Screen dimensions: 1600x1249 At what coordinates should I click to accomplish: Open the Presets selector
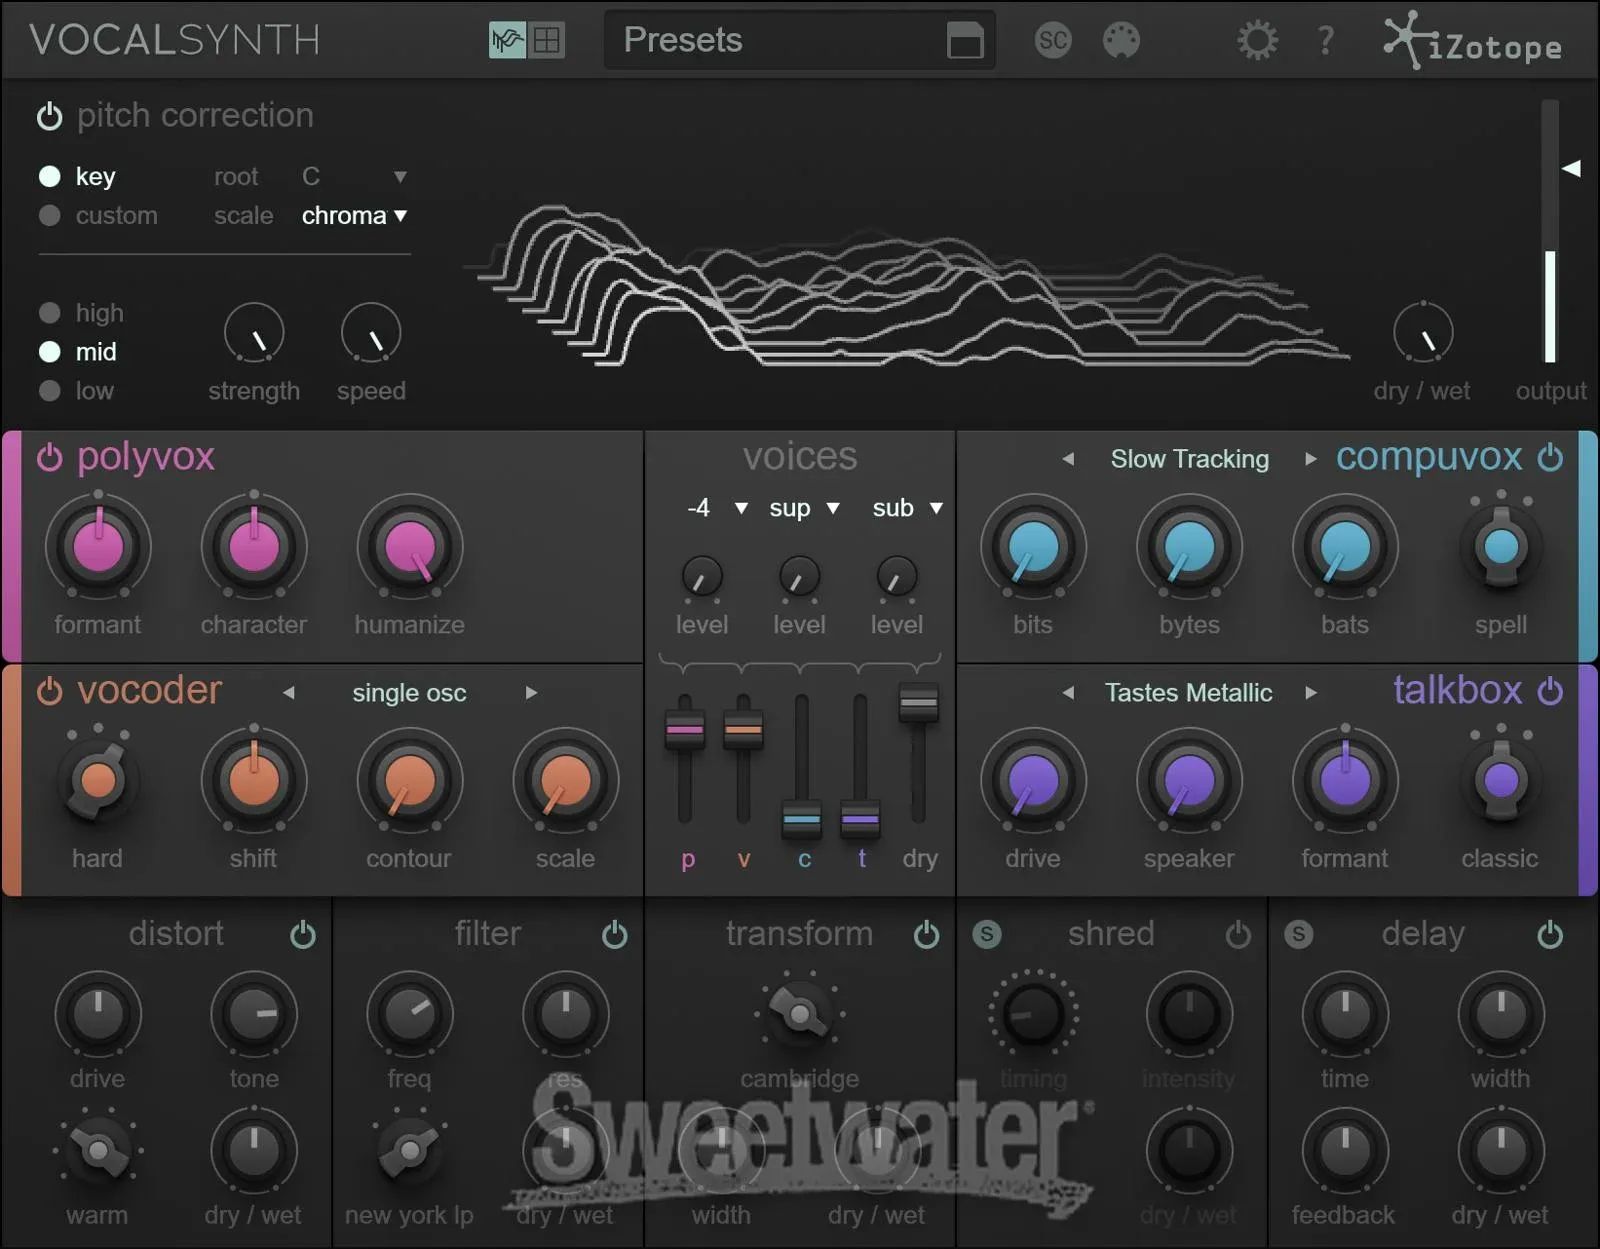click(799, 40)
